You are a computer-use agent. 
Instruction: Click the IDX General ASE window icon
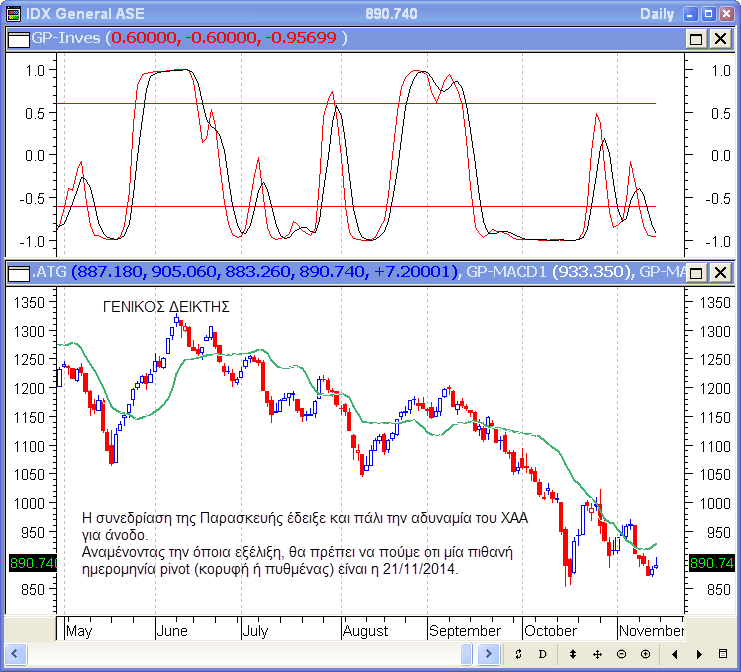pyautogui.click(x=10, y=13)
